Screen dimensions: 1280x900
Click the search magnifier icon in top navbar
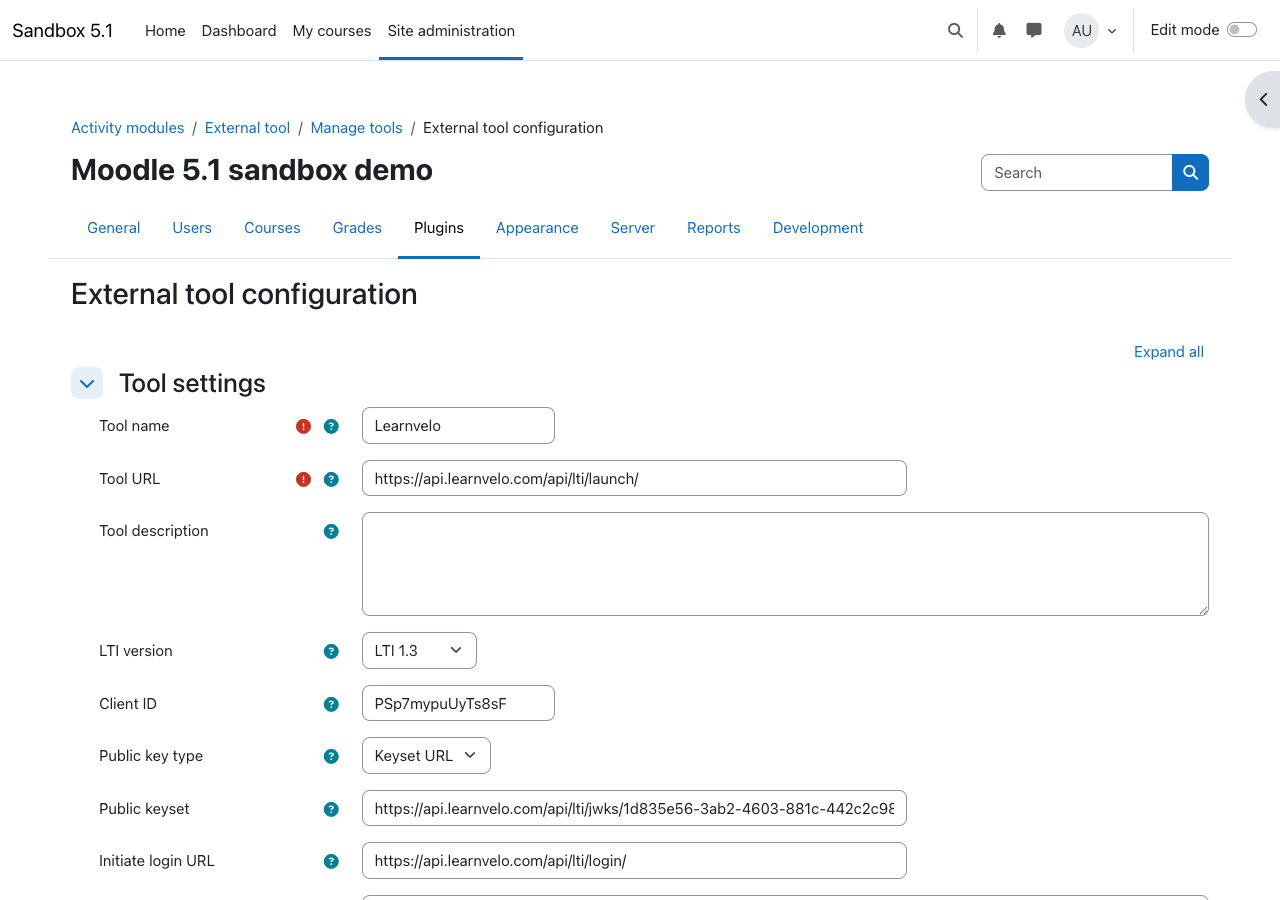click(x=955, y=30)
